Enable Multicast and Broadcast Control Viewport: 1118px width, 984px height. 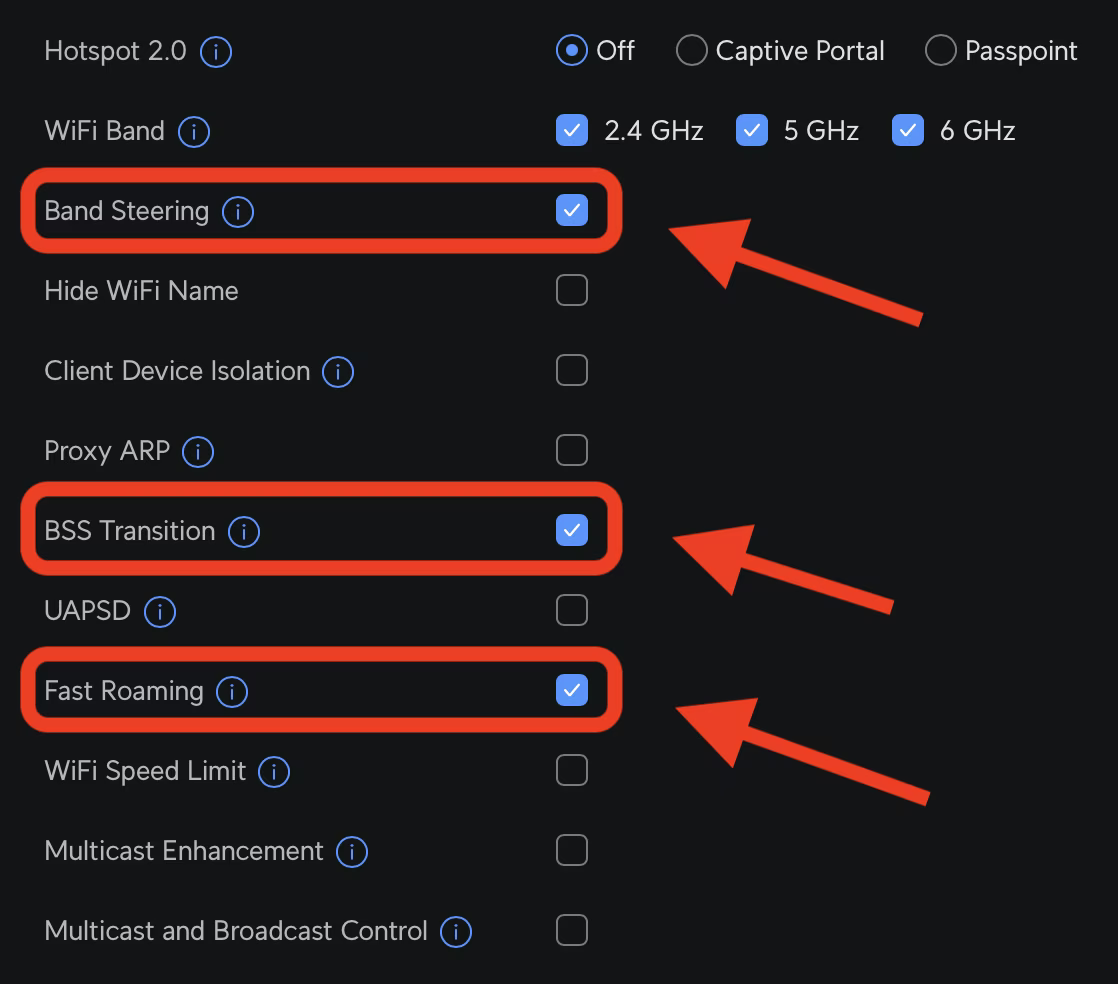pos(571,930)
